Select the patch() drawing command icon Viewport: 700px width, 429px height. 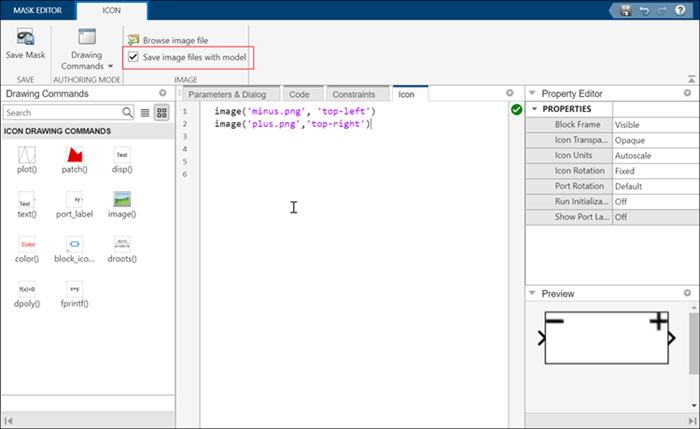click(x=75, y=154)
